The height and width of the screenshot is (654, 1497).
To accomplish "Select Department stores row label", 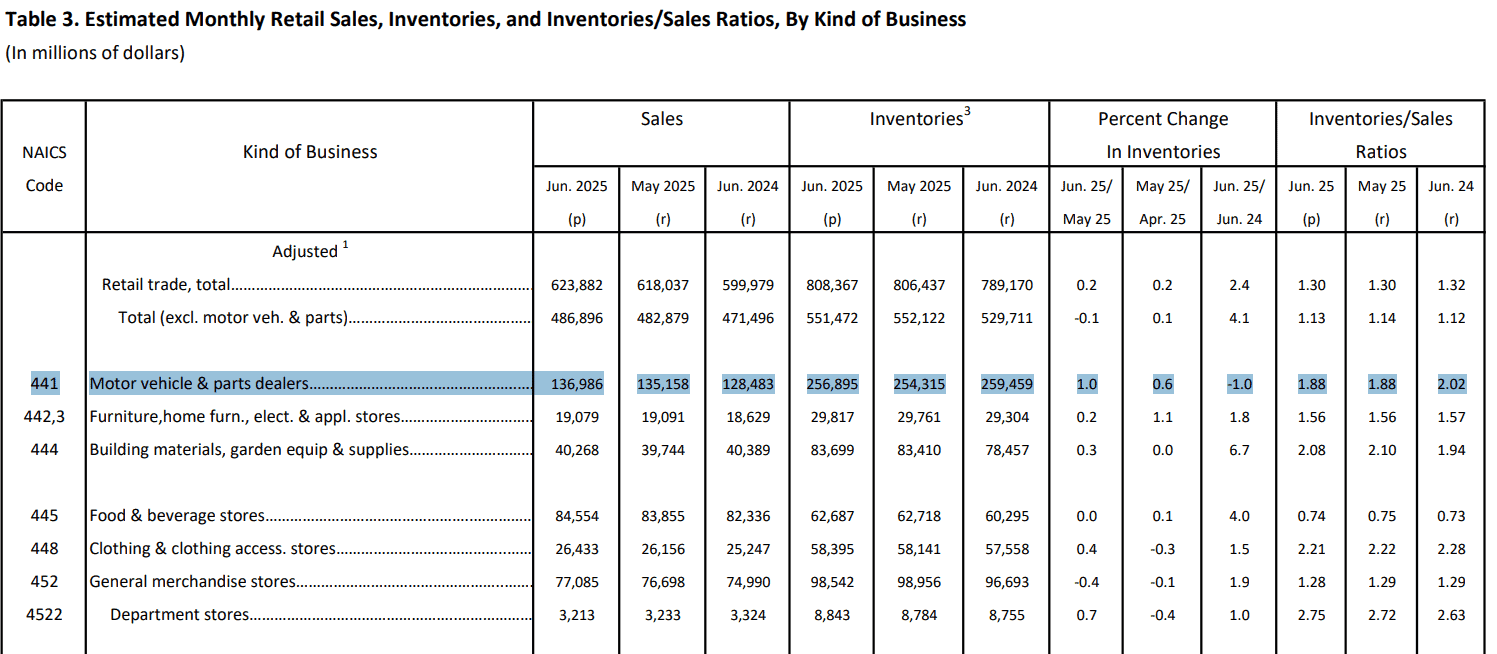I will [179, 615].
